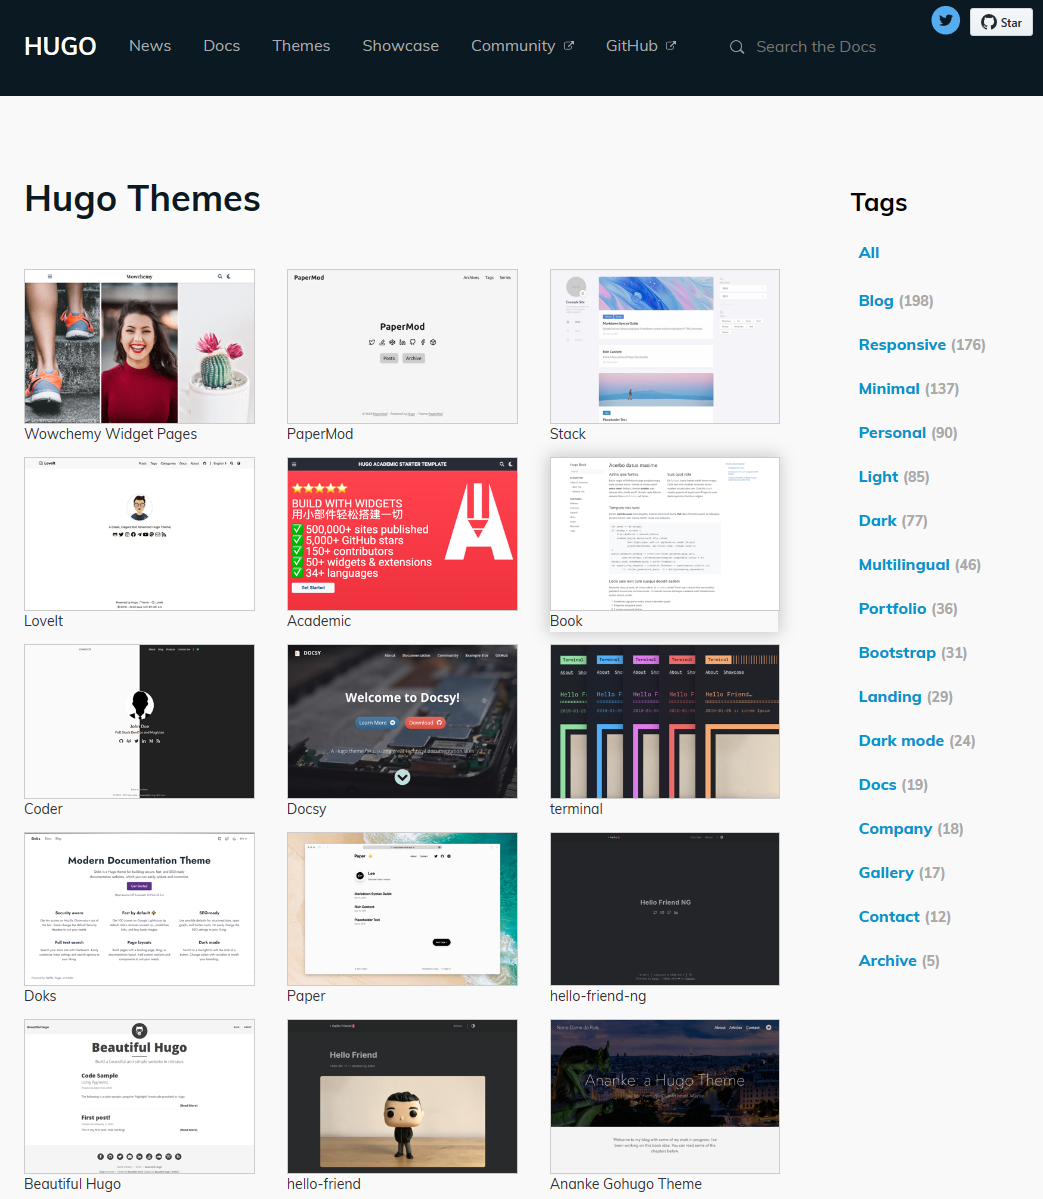
Task: Click the Book title below thumbnail
Action: click(566, 621)
